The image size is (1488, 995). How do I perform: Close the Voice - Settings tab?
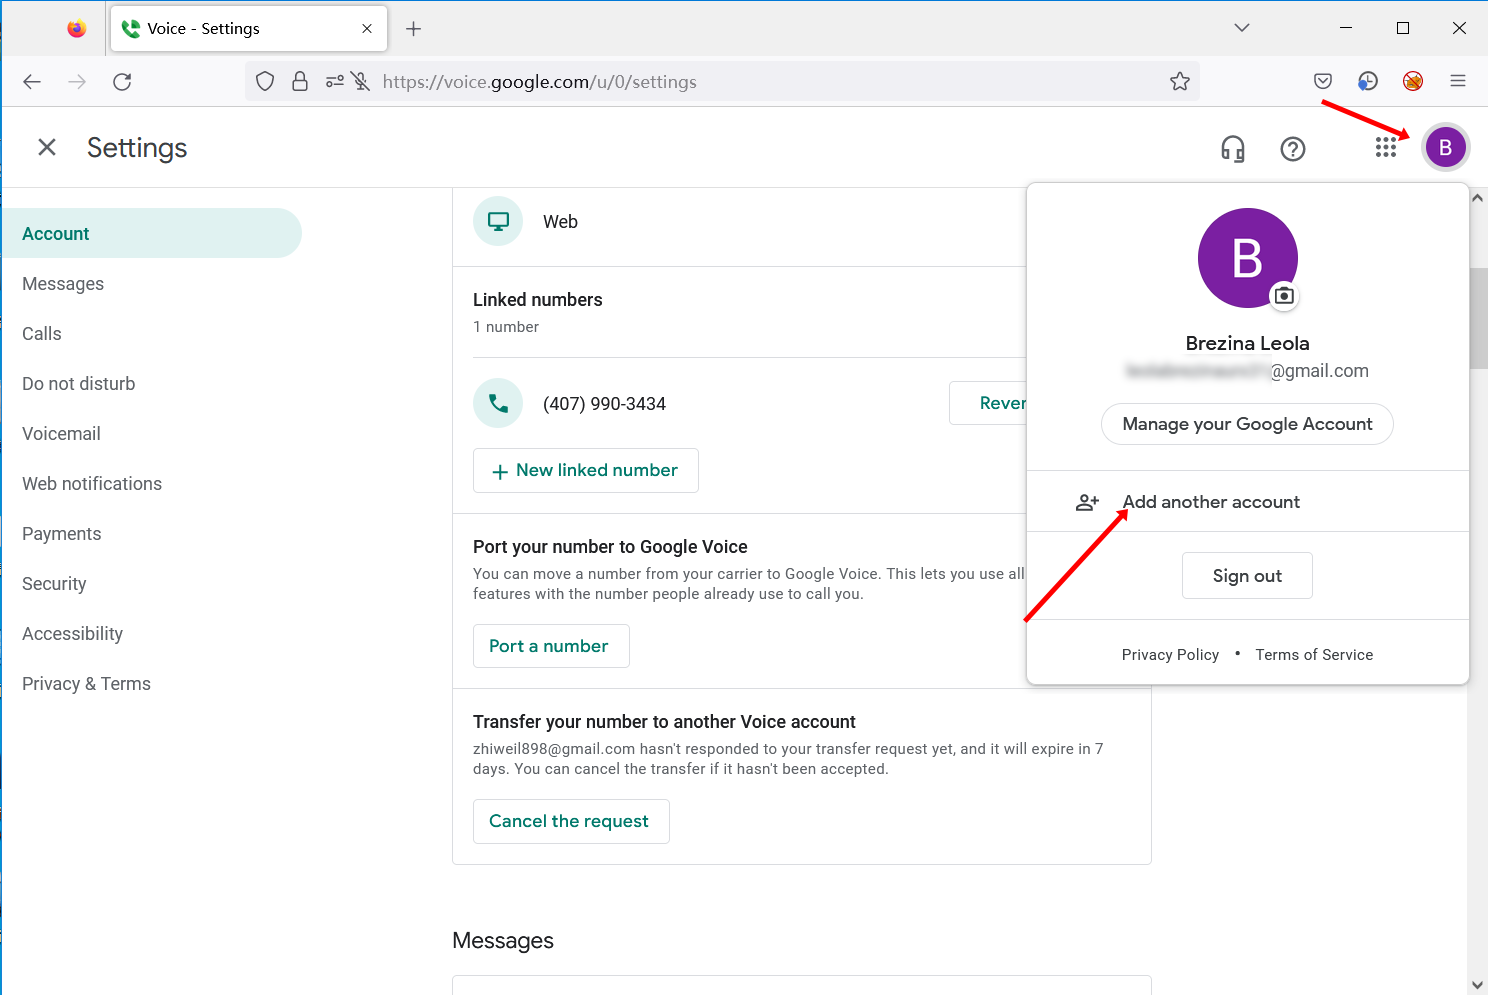[367, 29]
